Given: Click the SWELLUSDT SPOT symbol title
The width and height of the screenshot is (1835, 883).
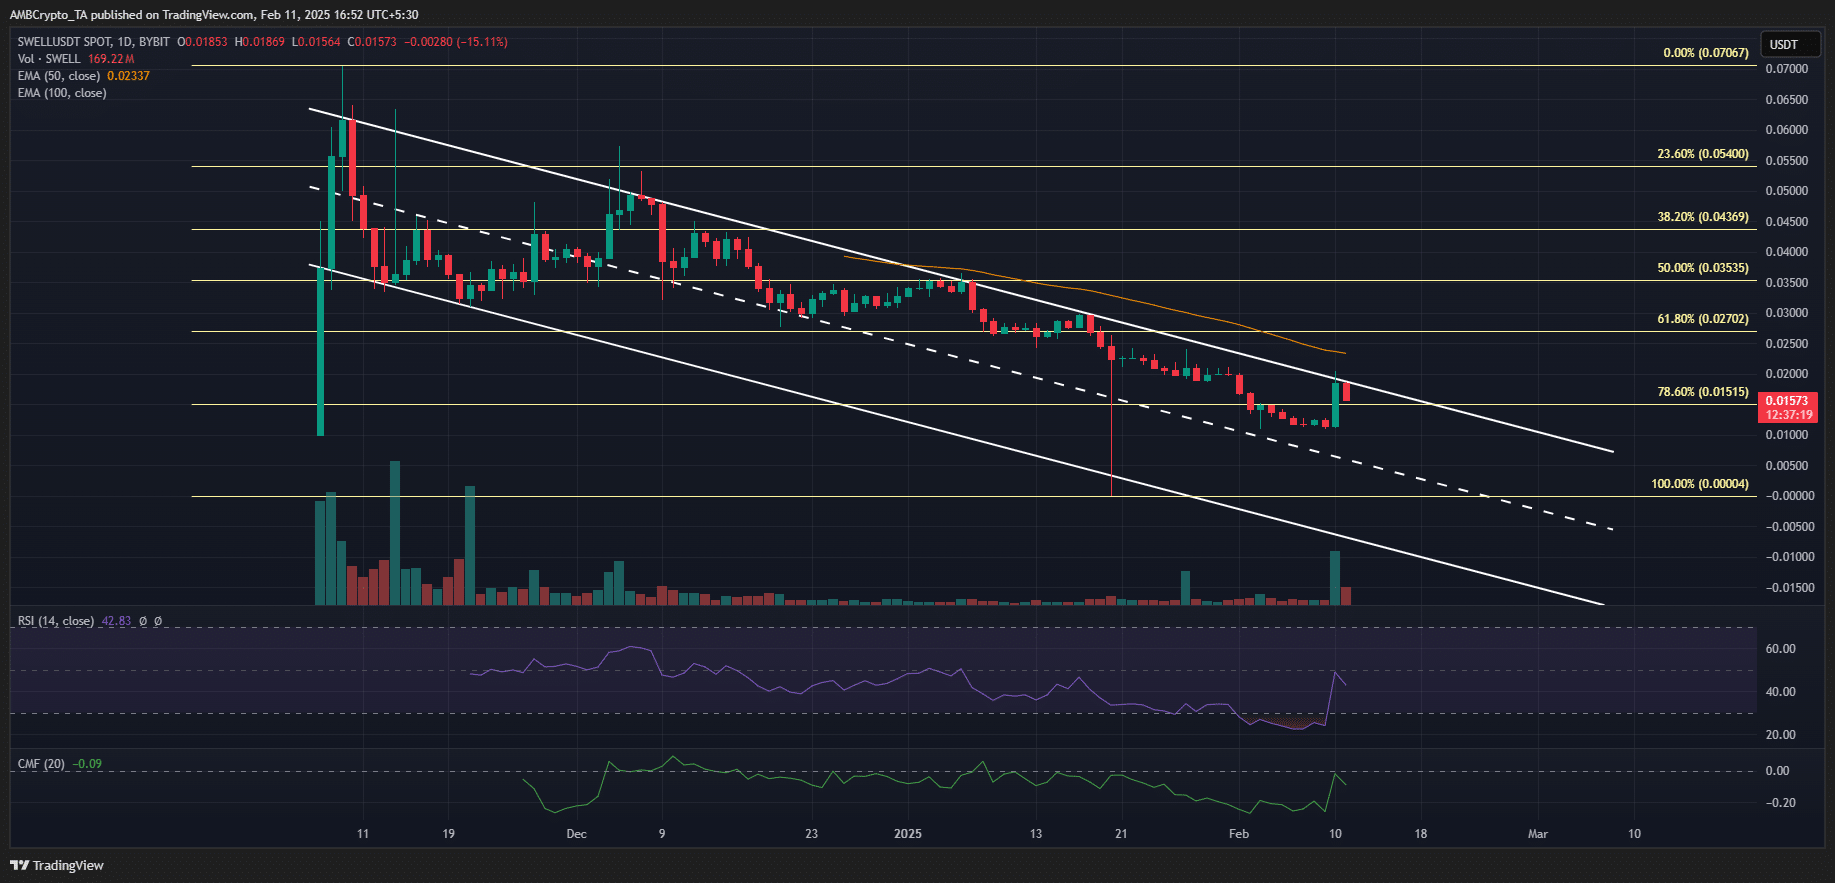Looking at the screenshot, I should (93, 42).
